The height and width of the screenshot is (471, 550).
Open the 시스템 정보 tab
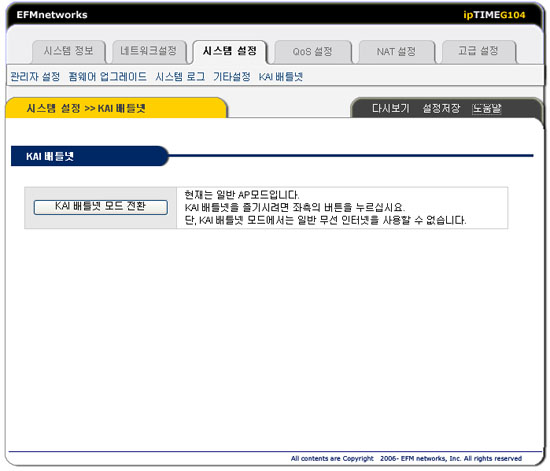click(69, 51)
